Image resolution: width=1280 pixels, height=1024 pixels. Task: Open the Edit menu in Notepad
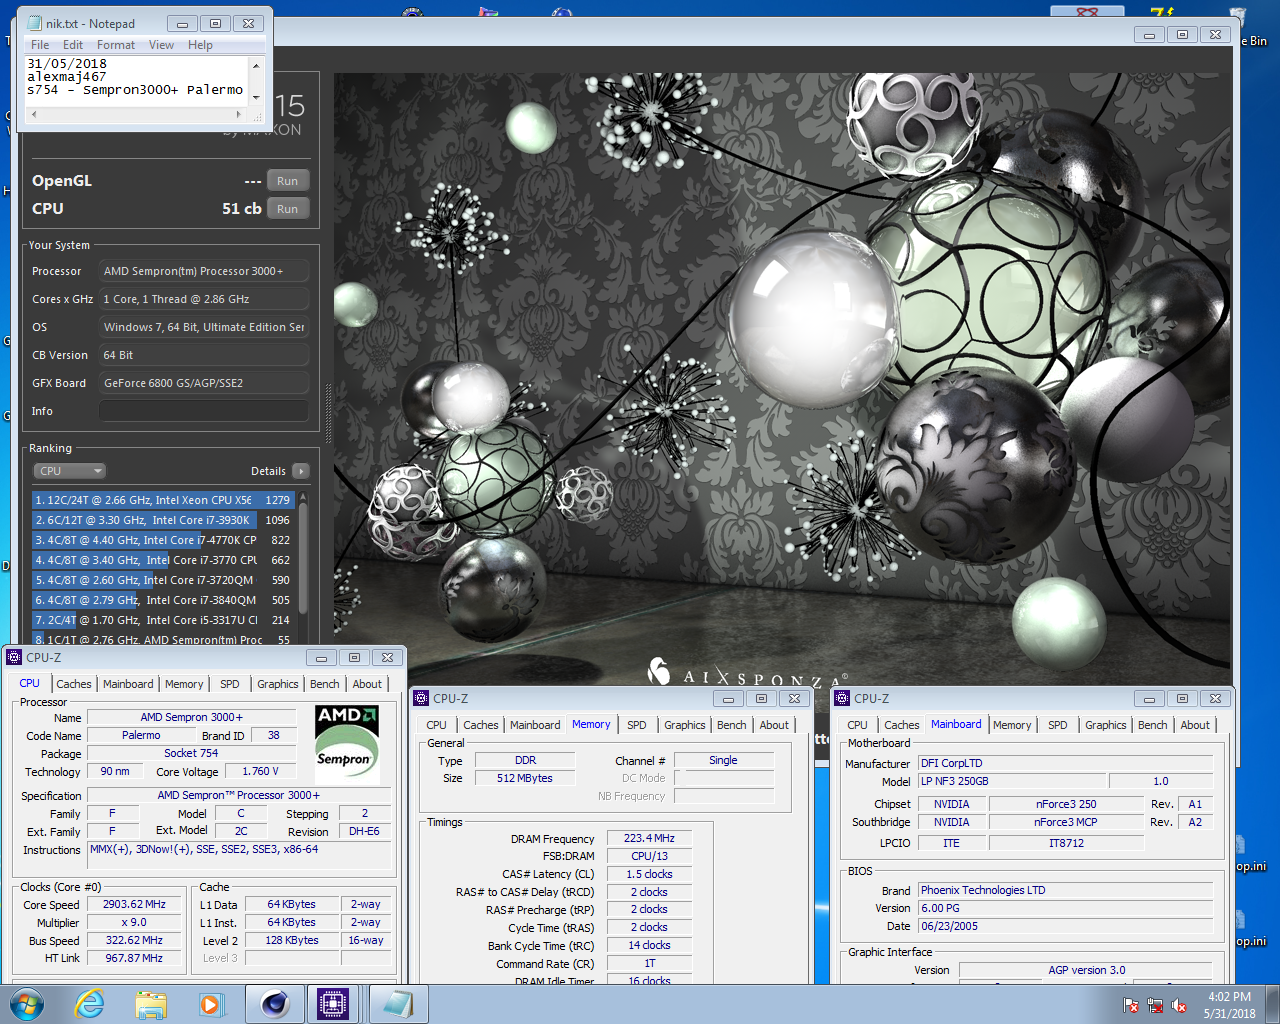(x=73, y=45)
